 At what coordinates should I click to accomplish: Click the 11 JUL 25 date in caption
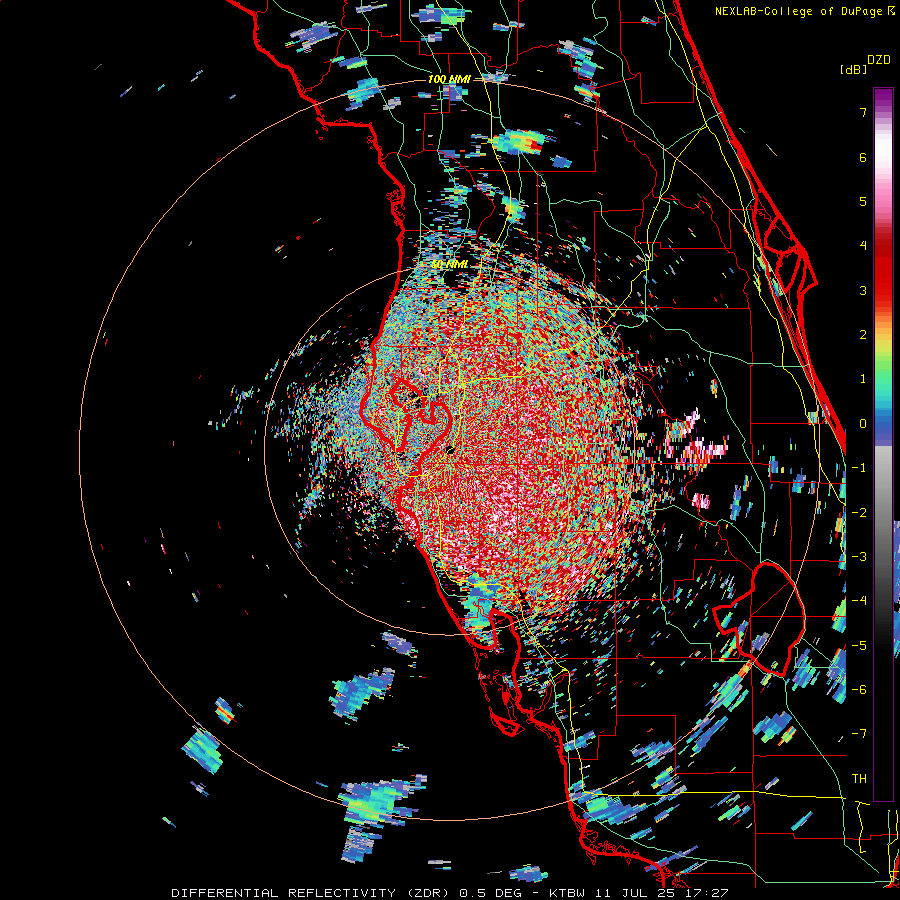click(637, 893)
